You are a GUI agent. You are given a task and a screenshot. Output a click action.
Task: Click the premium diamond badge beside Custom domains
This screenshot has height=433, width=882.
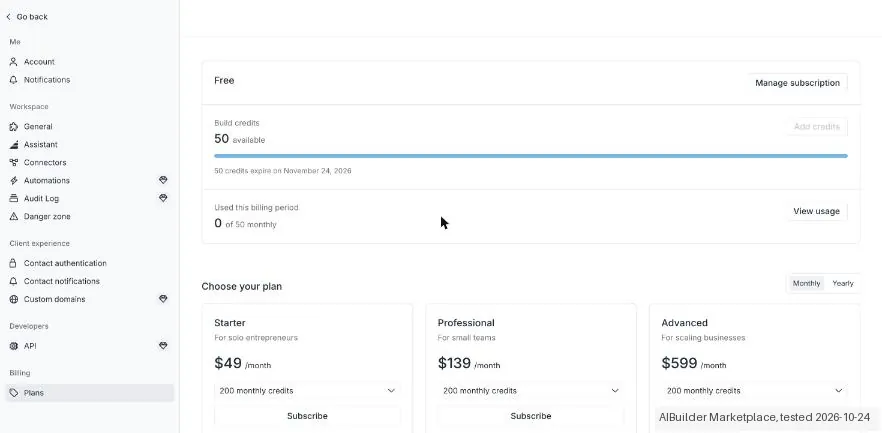(x=163, y=299)
